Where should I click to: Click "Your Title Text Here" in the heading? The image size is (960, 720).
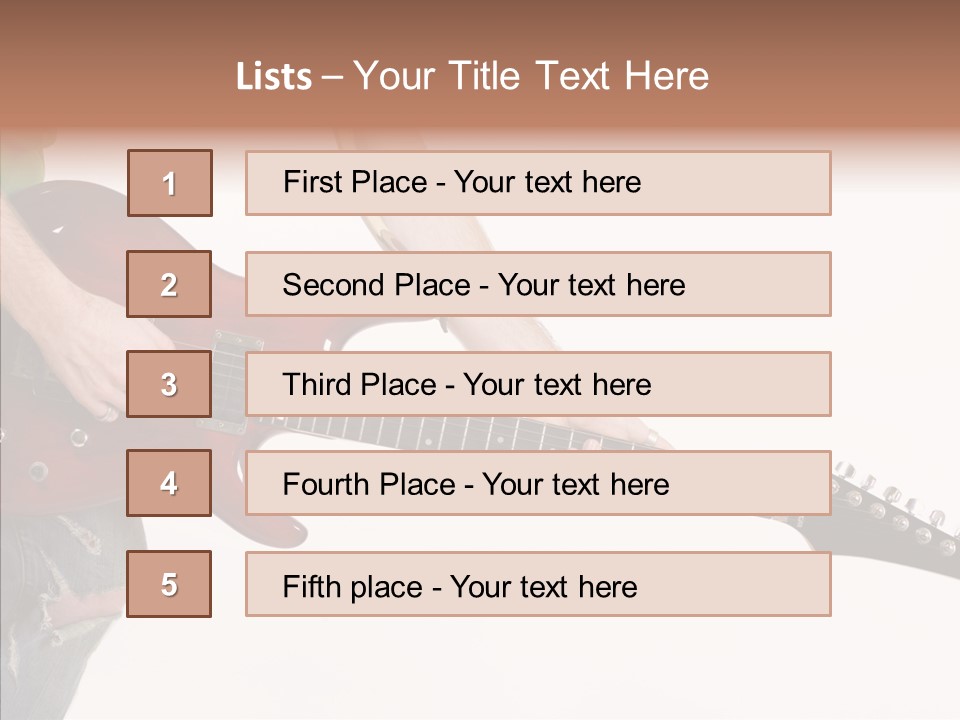[531, 76]
